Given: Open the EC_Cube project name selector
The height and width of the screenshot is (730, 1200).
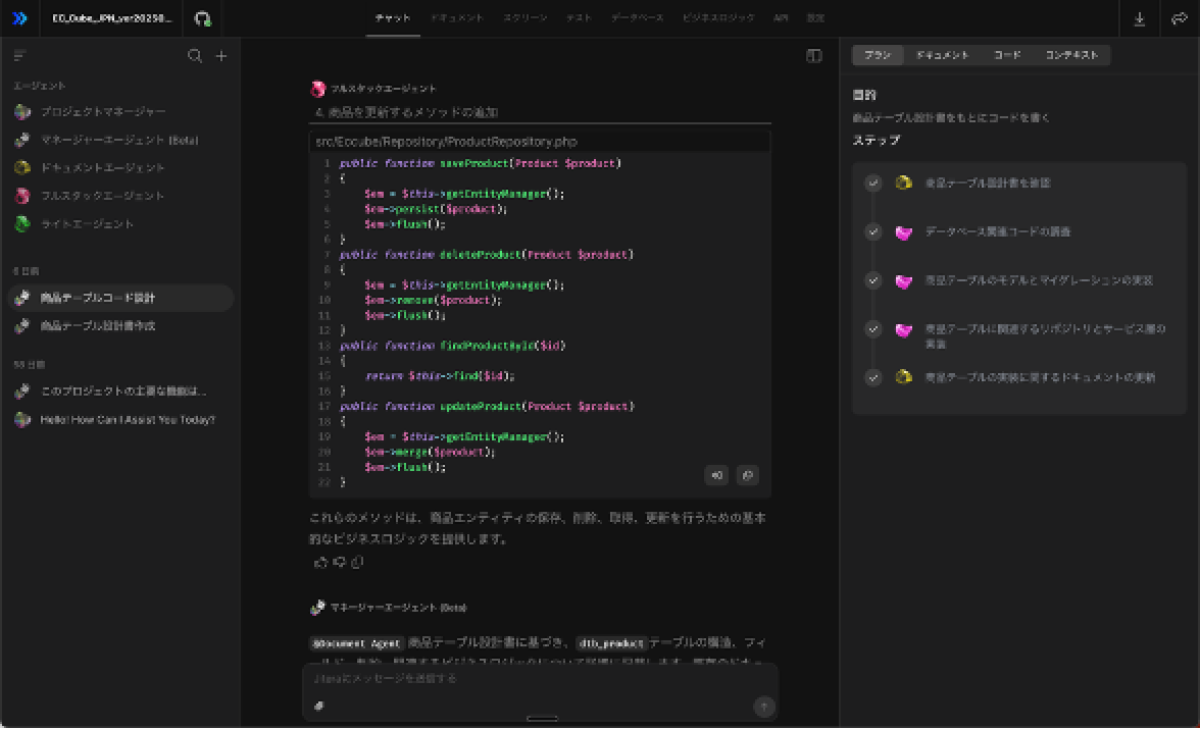Looking at the screenshot, I should (x=112, y=19).
